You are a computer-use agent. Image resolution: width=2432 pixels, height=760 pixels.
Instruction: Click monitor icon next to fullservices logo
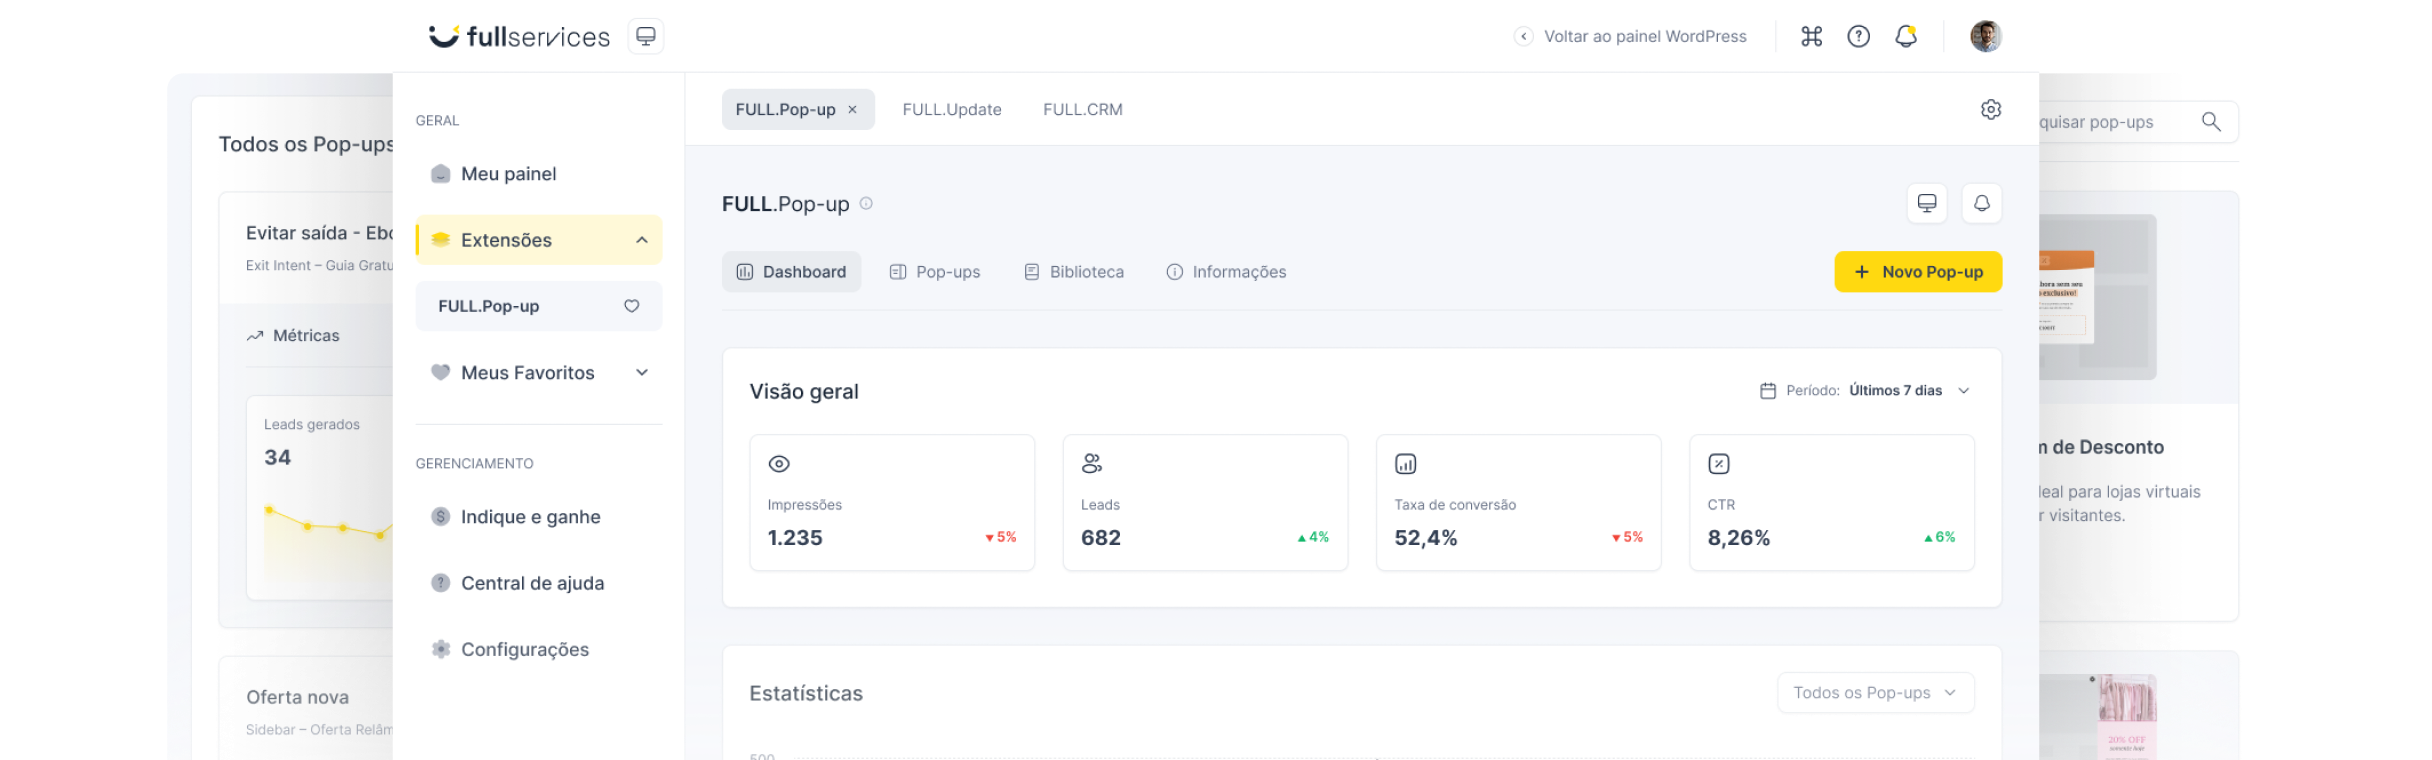[646, 37]
